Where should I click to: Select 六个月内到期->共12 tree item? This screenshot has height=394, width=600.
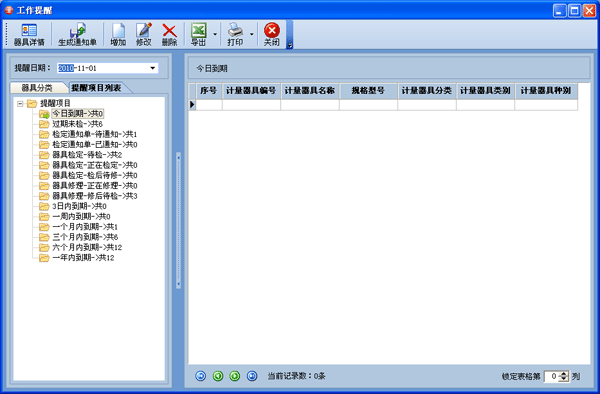tap(87, 248)
